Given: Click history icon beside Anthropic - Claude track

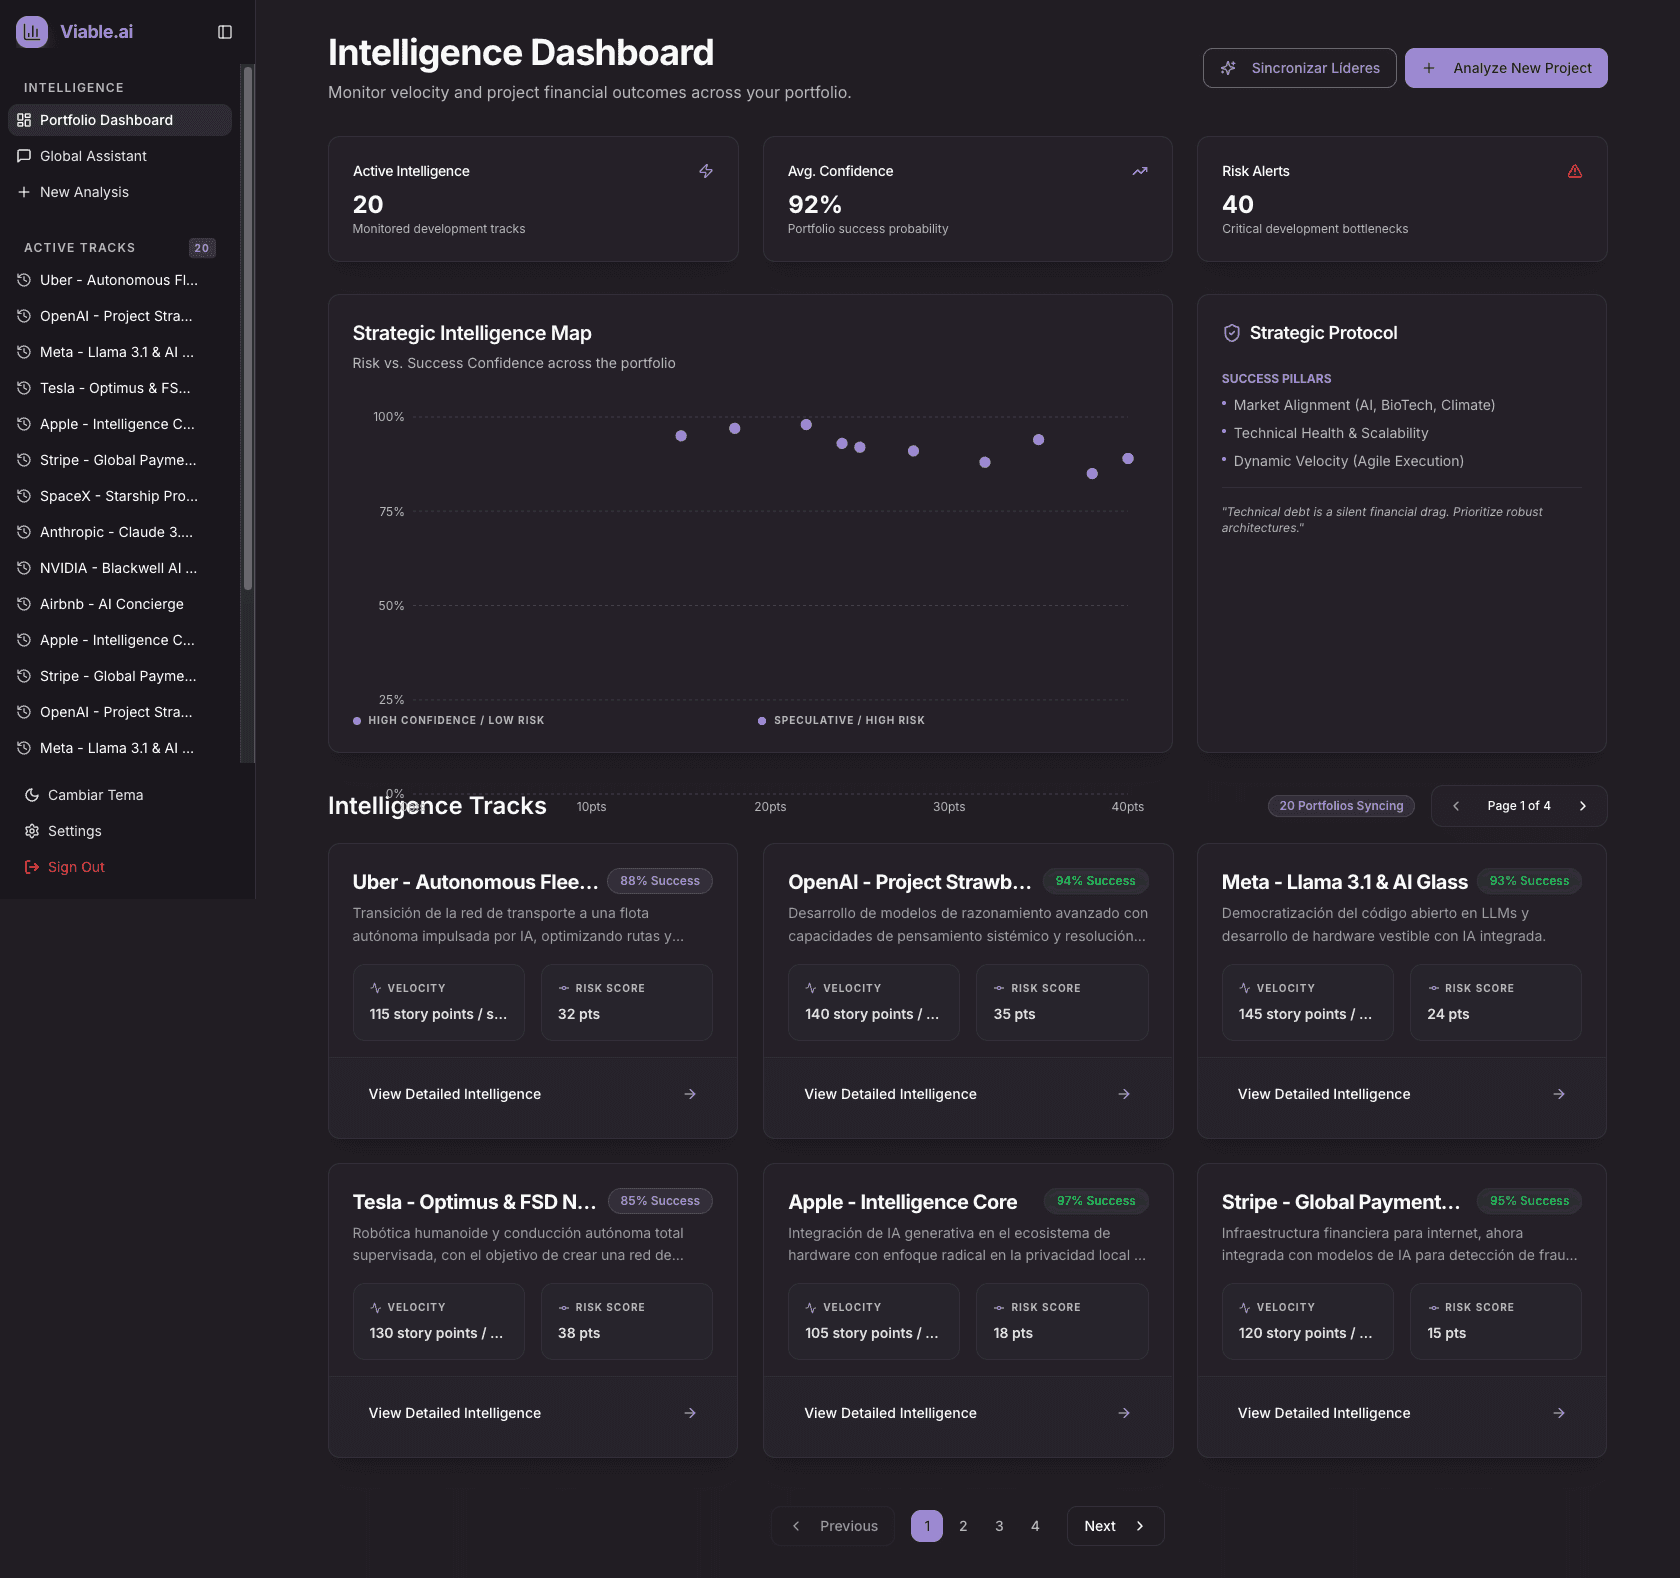Looking at the screenshot, I should [24, 532].
